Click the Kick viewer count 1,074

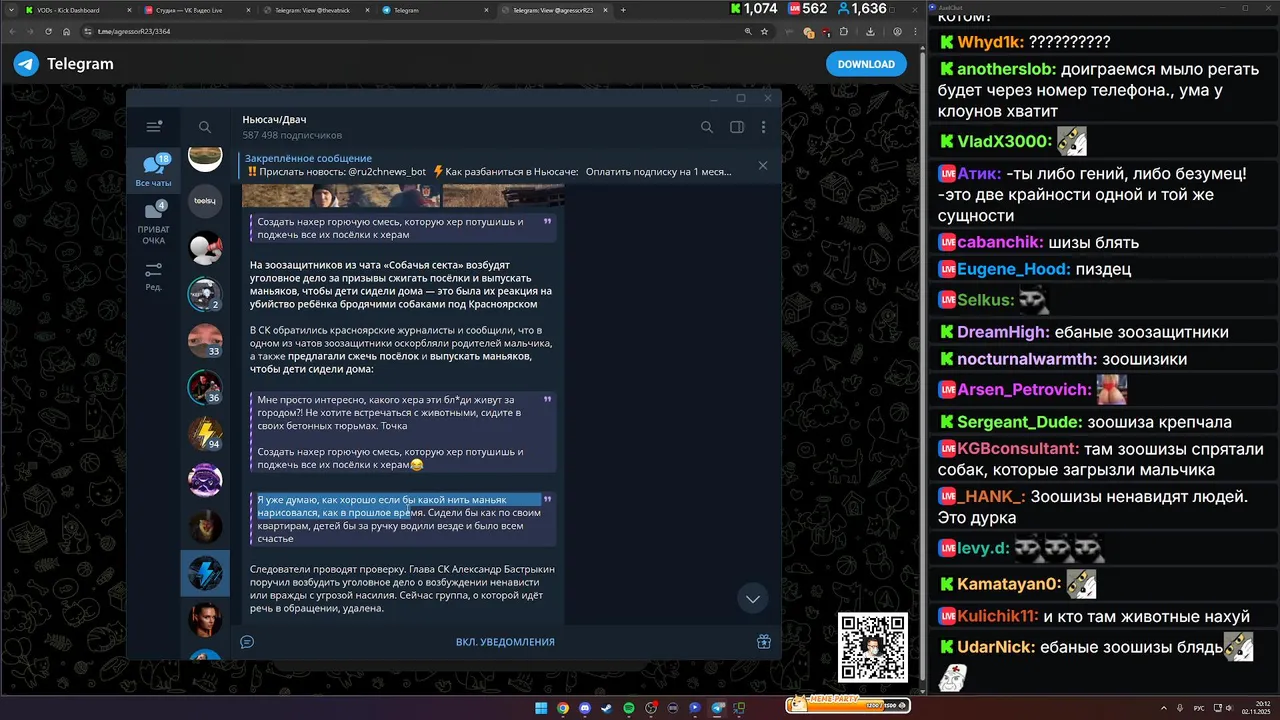[753, 8]
